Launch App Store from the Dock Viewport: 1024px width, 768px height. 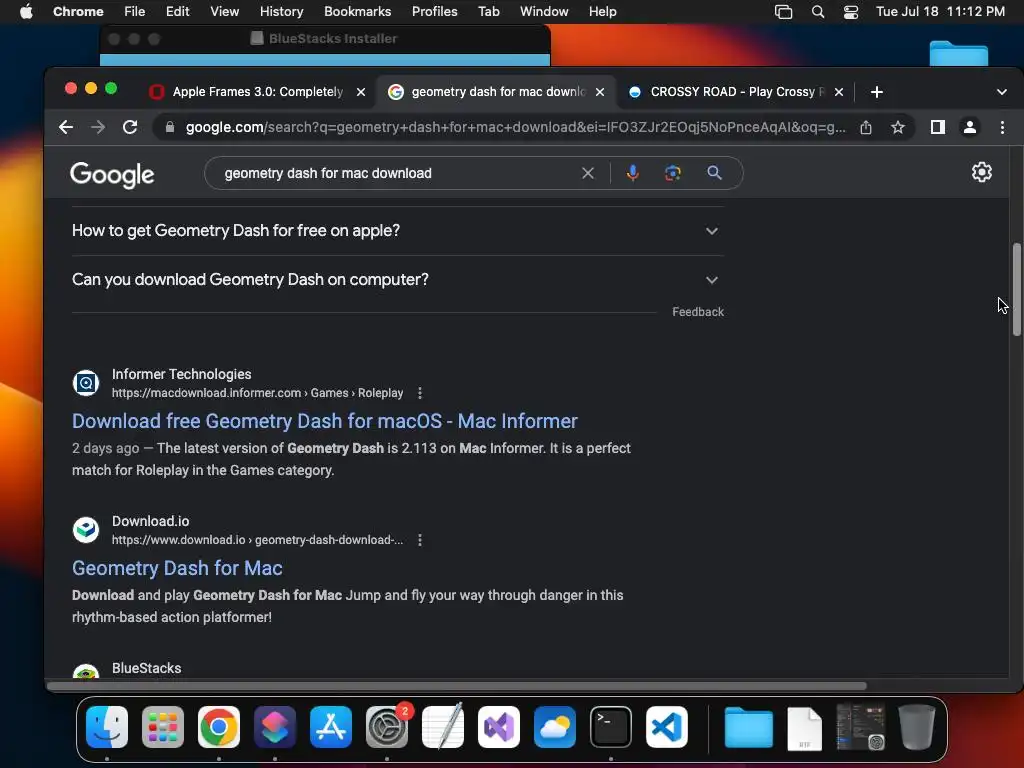331,727
